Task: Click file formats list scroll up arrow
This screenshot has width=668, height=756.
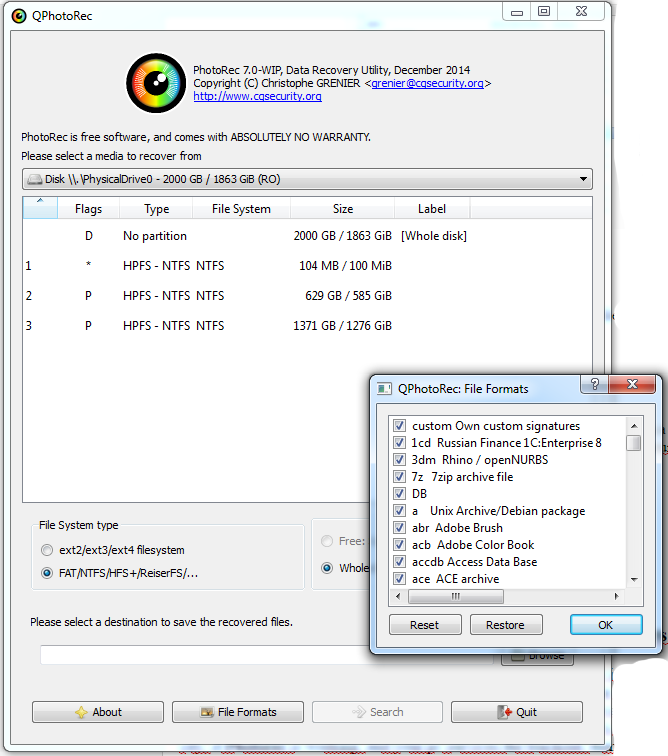Action: 634,426
